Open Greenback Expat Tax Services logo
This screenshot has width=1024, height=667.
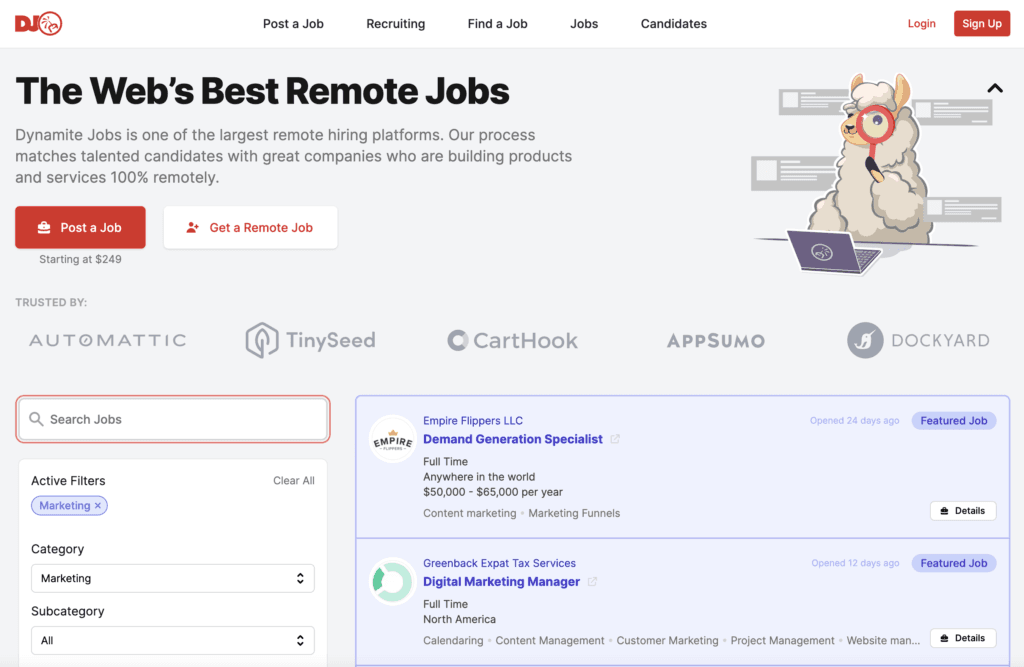(392, 581)
